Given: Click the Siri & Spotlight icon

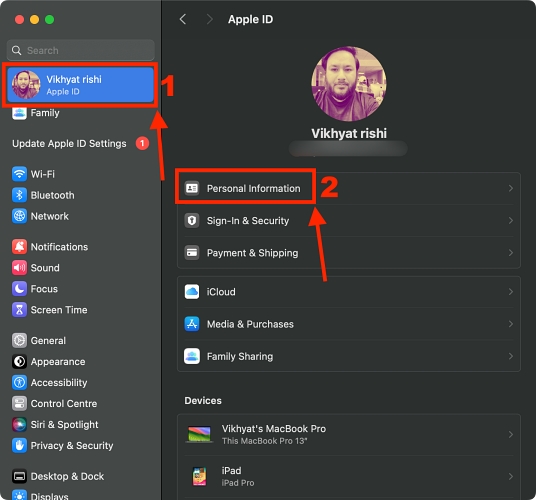Looking at the screenshot, I should click(19, 424).
